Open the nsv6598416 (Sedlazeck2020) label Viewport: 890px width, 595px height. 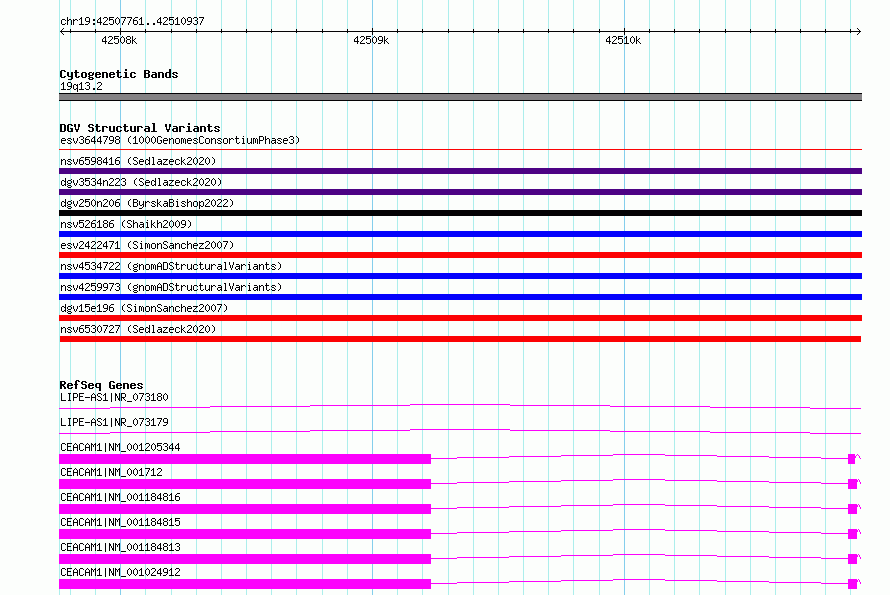point(138,161)
